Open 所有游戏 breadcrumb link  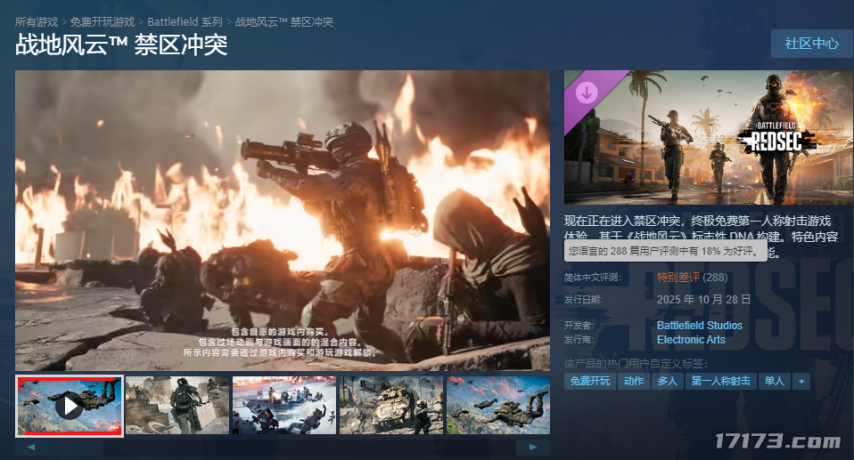coord(38,21)
